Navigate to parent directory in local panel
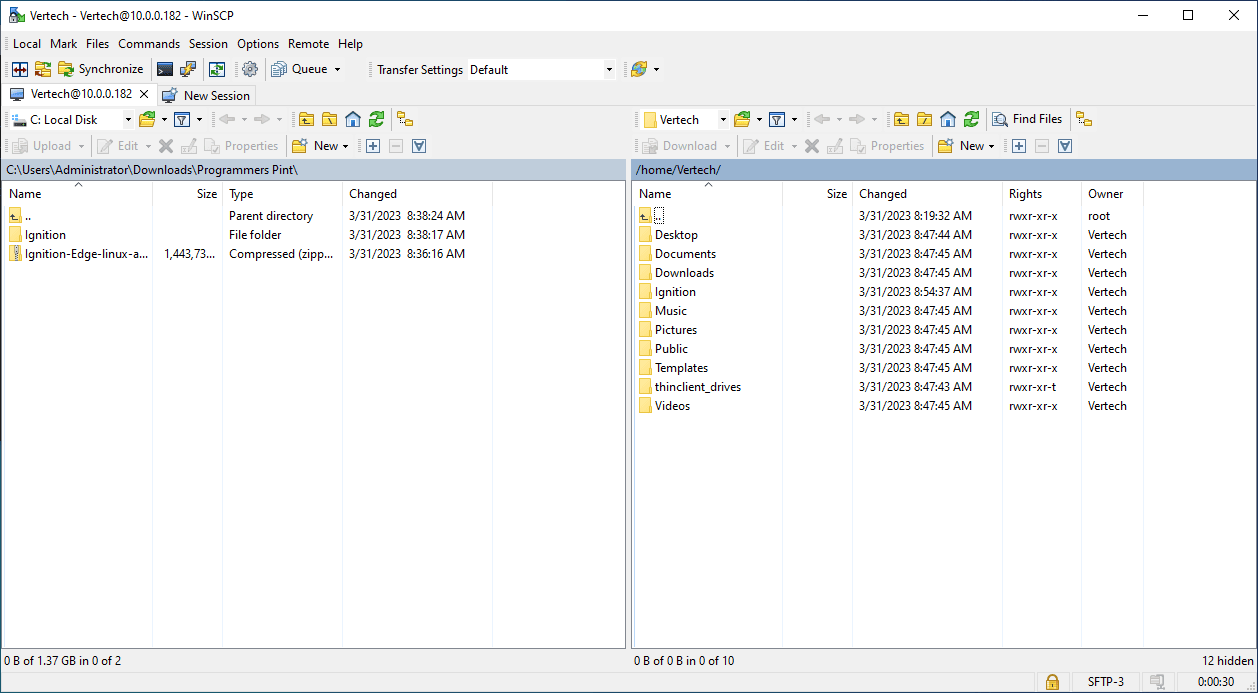Screen dimensions: 1258x693 click(306, 119)
